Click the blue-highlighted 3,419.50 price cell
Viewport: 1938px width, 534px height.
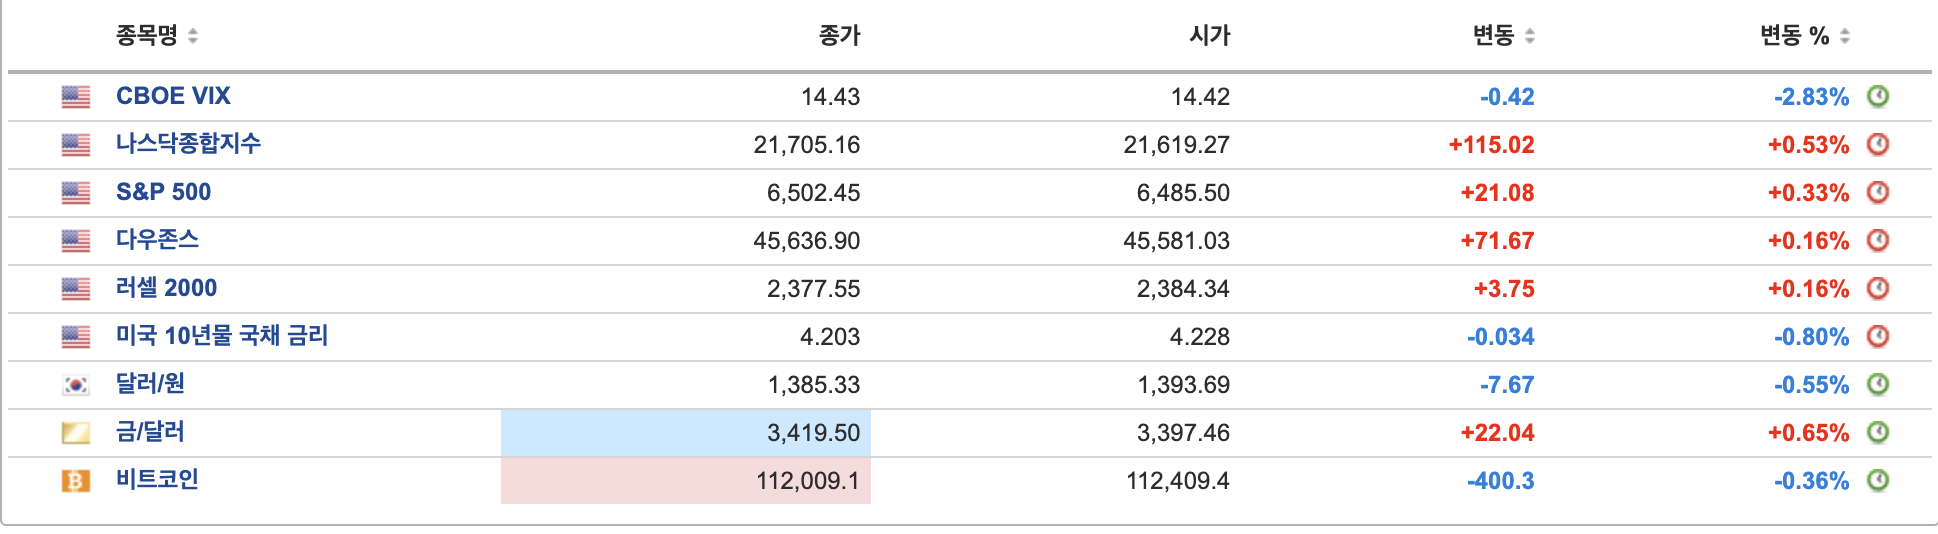pos(686,433)
